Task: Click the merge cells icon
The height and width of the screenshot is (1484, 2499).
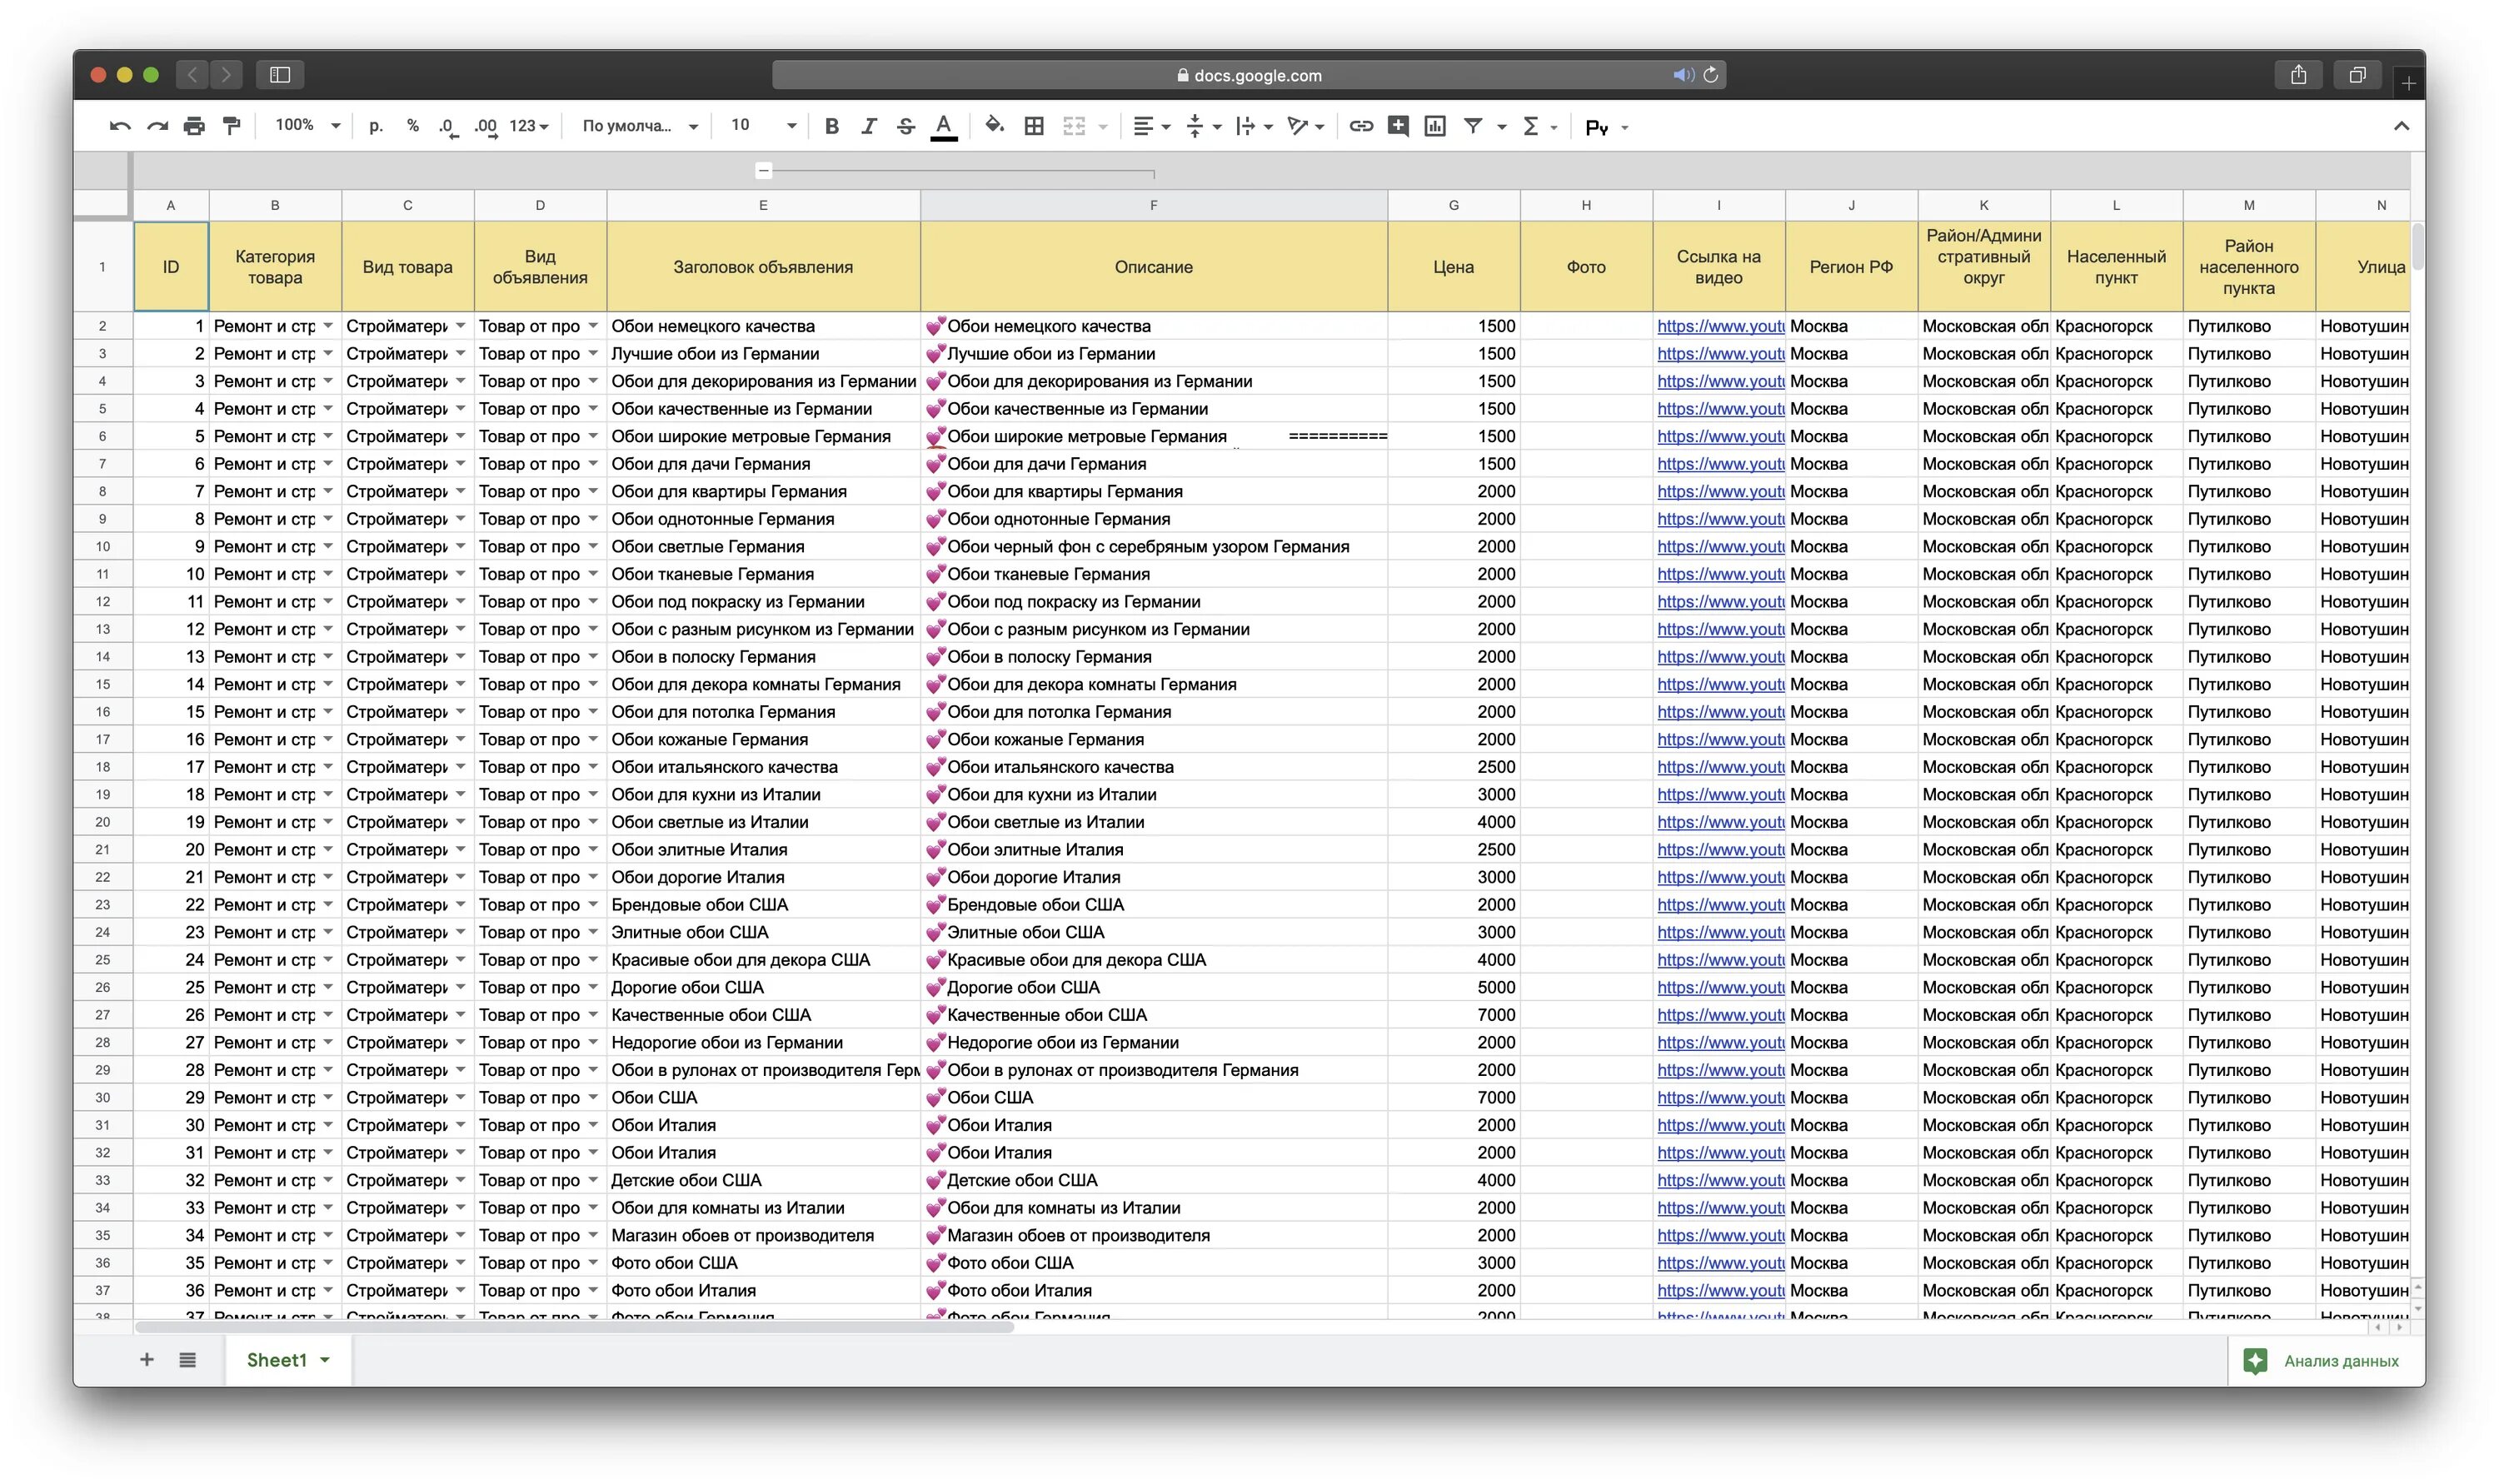Action: point(1073,126)
